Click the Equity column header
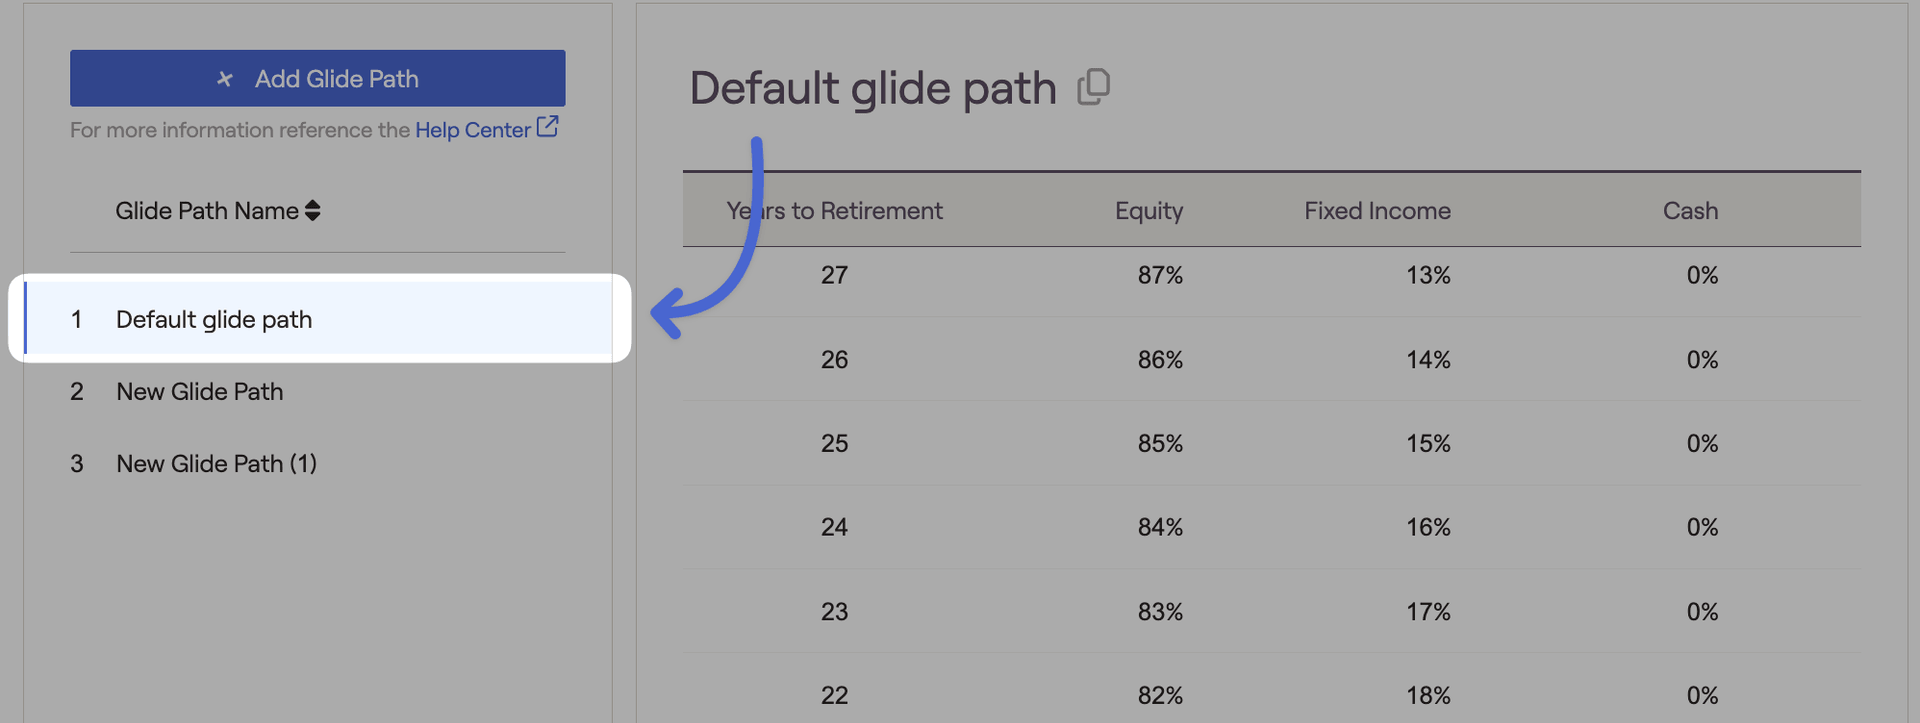Viewport: 1920px width, 723px height. (1149, 210)
